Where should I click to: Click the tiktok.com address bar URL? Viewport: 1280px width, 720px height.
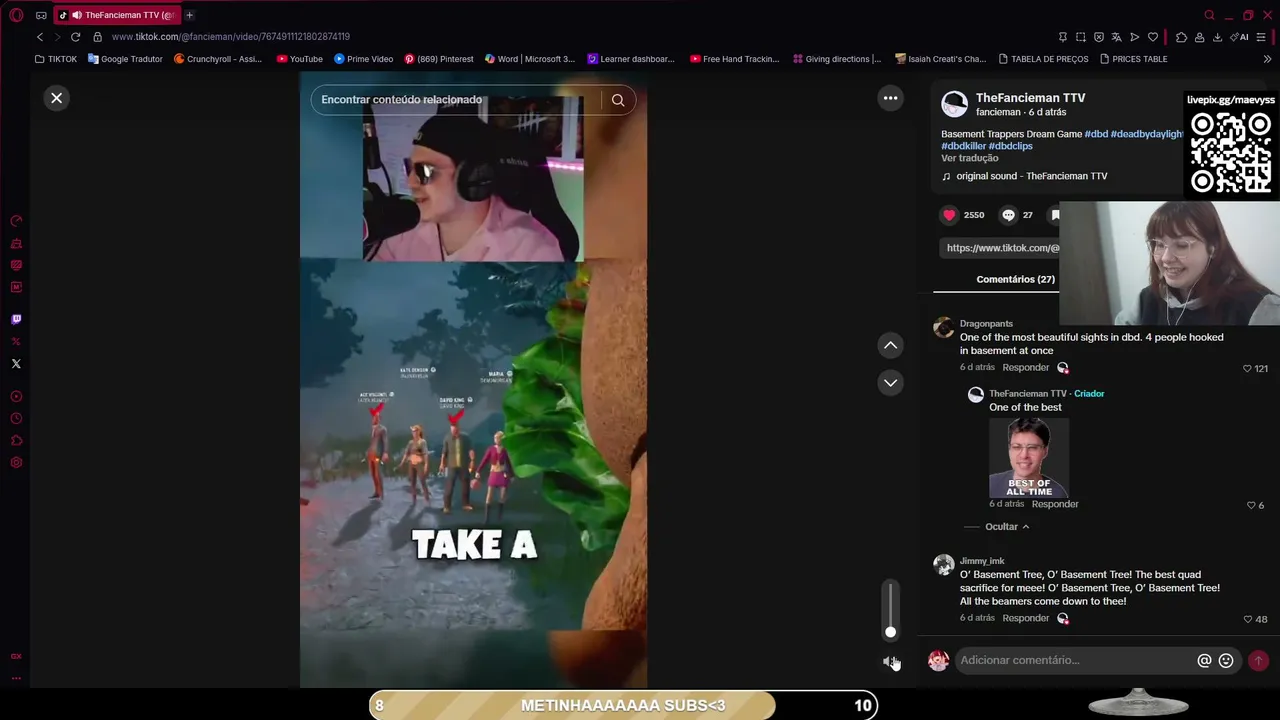pos(231,37)
